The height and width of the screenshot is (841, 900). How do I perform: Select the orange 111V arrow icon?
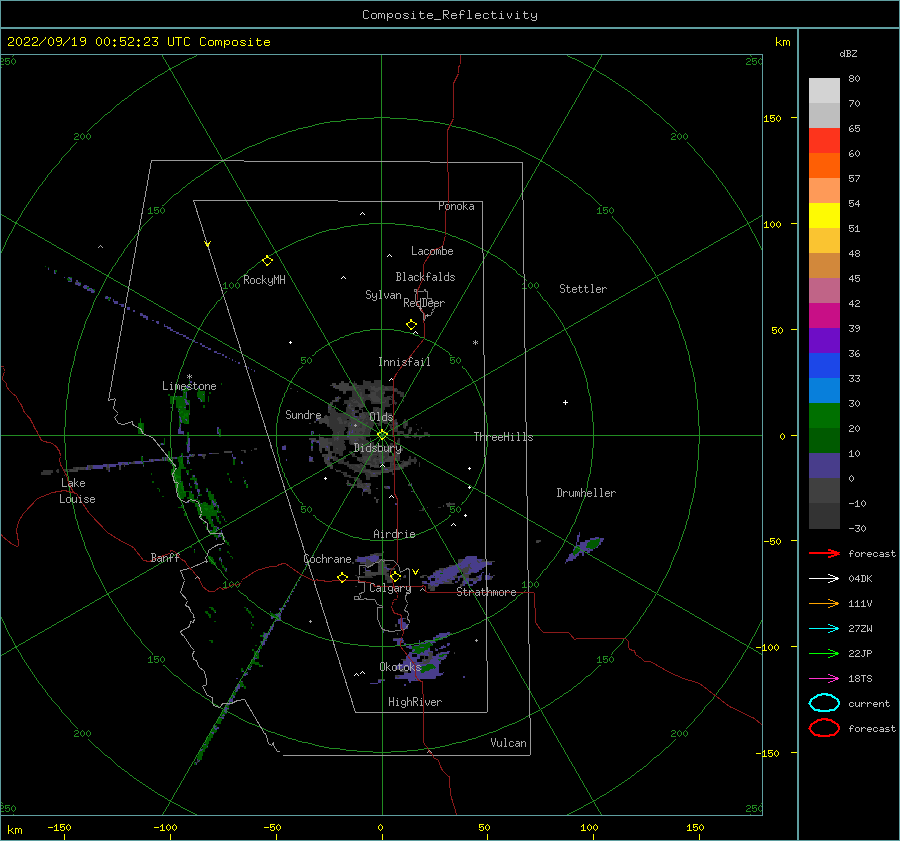[824, 603]
